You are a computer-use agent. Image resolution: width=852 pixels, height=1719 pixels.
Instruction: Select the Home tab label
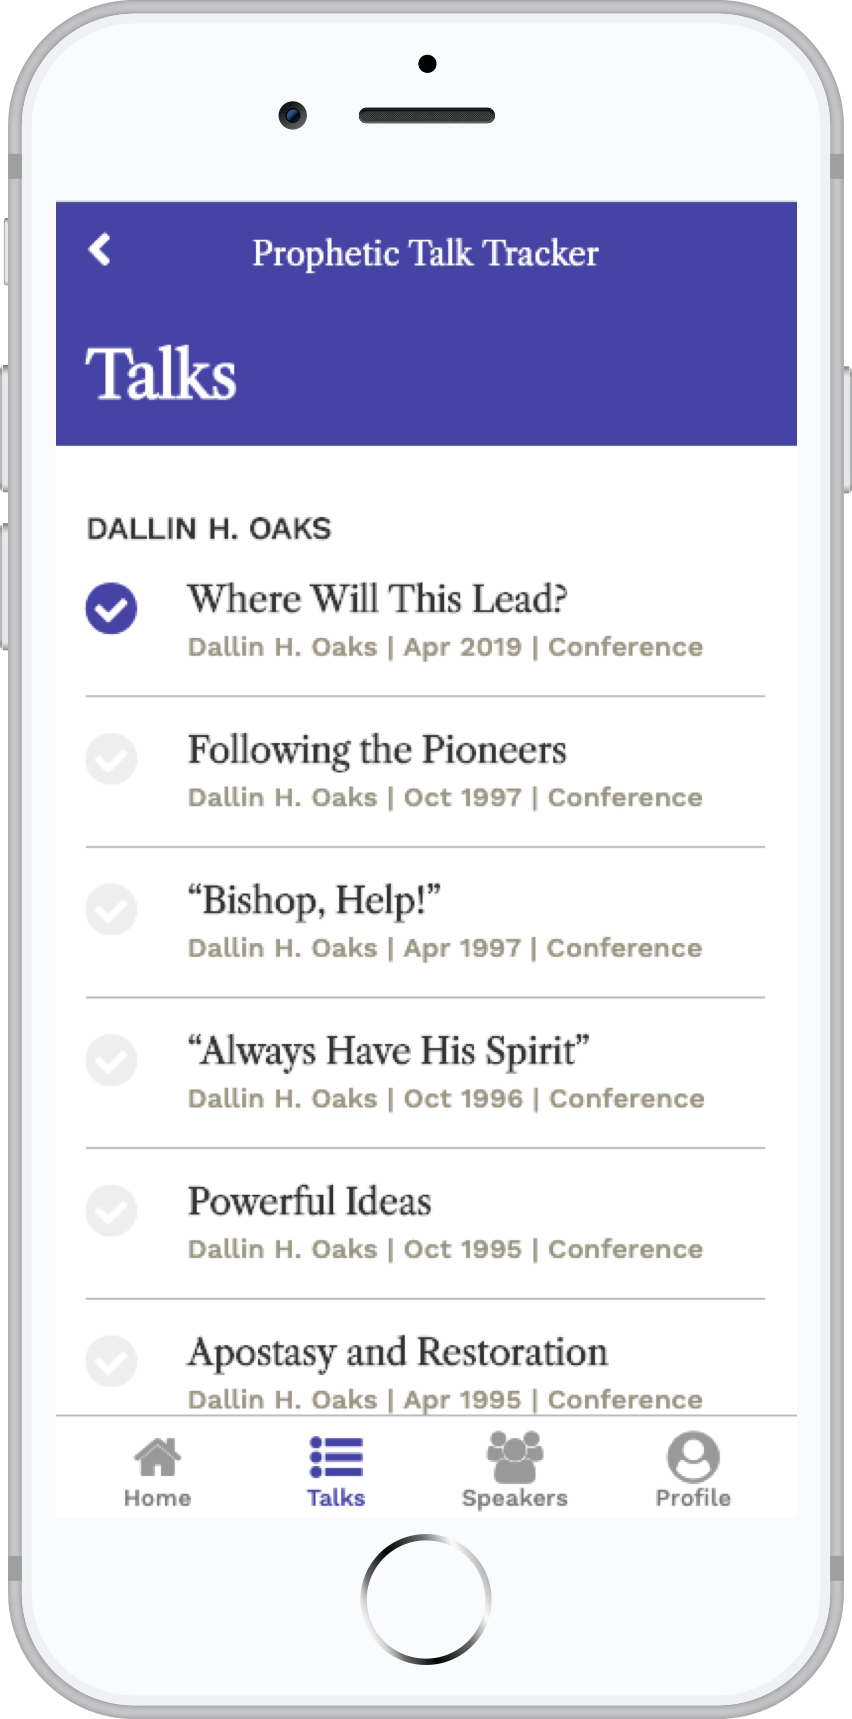pos(158,1498)
